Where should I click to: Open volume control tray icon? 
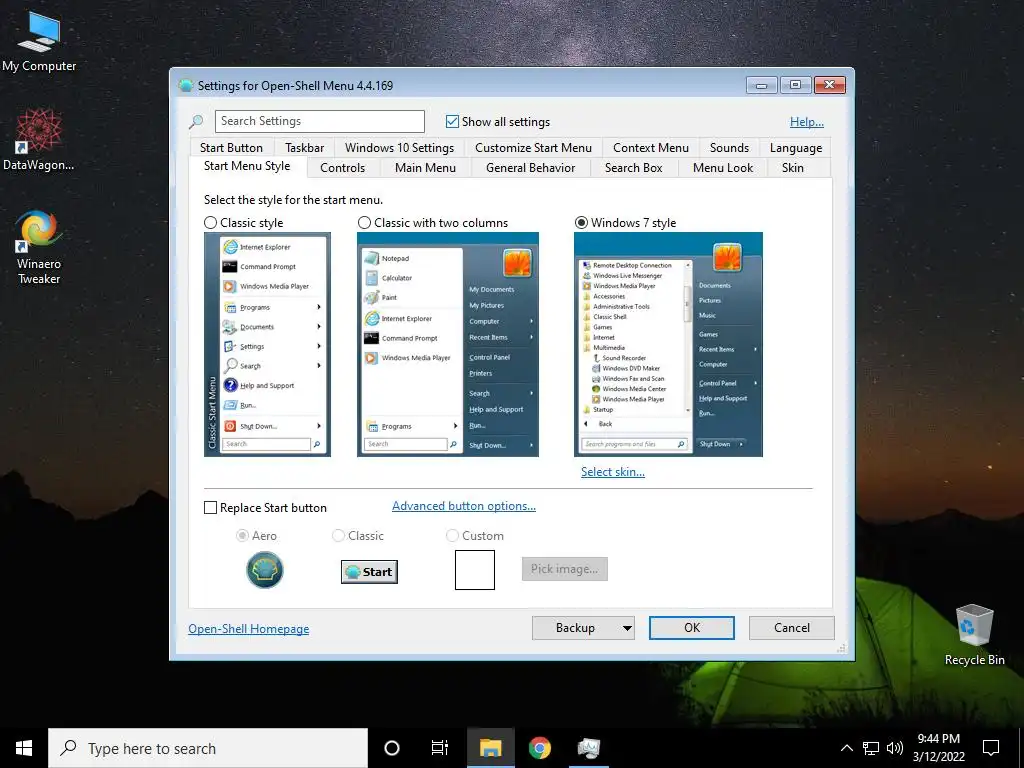click(x=895, y=748)
